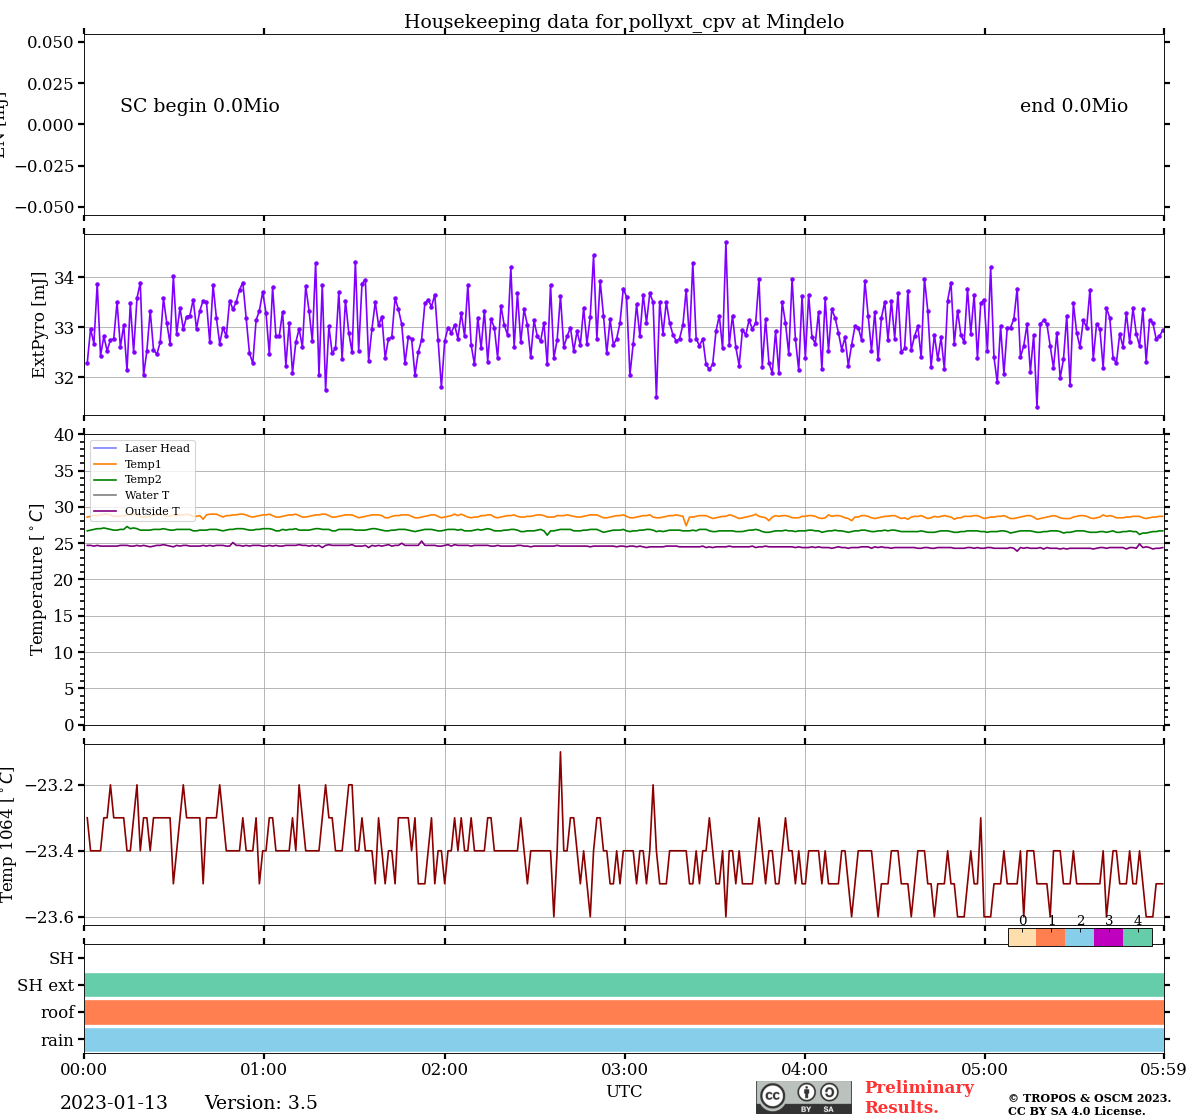Click the 04:00 time tick label
The image size is (1200, 1120).
804,1069
